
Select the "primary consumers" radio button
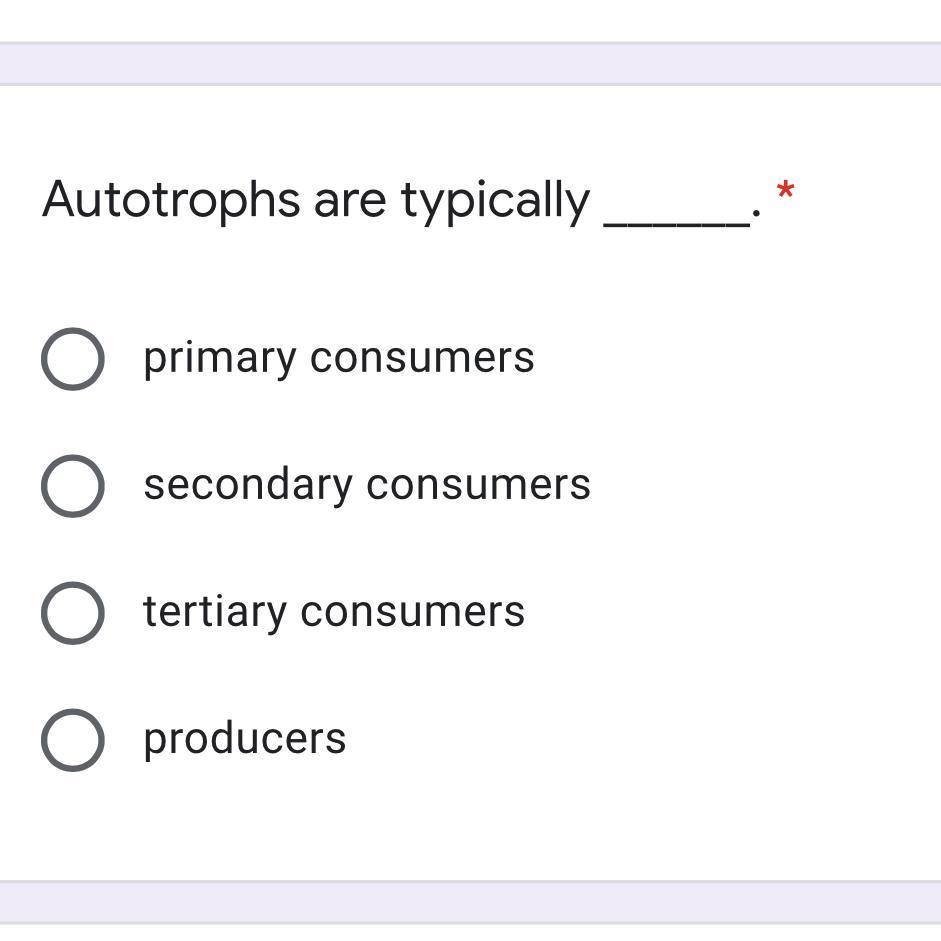click(73, 359)
